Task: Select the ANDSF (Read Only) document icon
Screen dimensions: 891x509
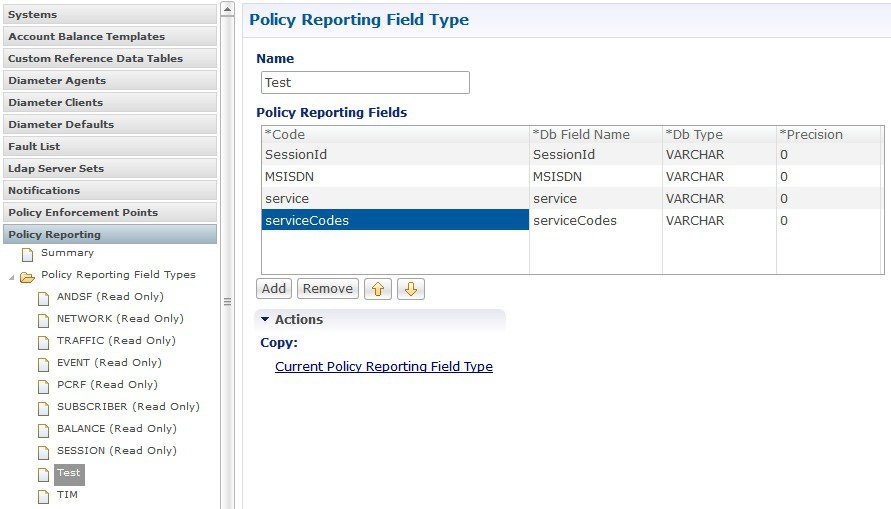Action: (x=43, y=298)
